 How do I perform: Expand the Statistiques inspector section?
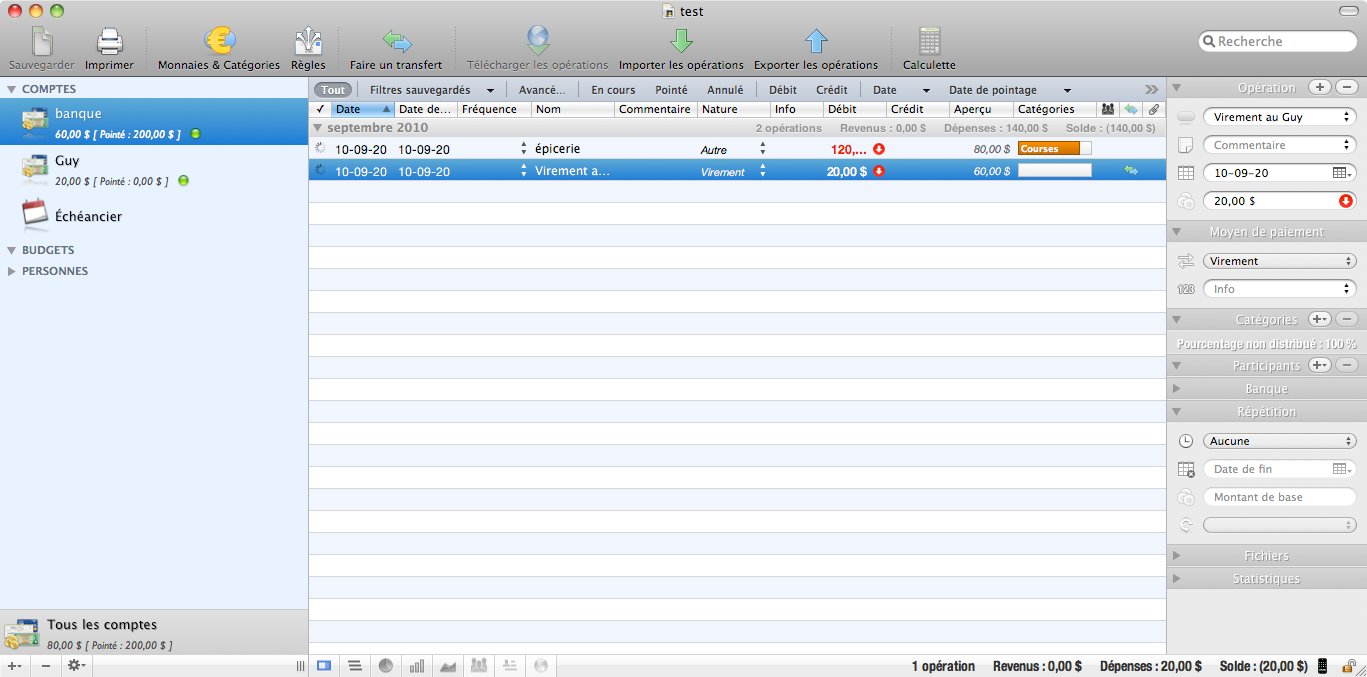click(1177, 579)
